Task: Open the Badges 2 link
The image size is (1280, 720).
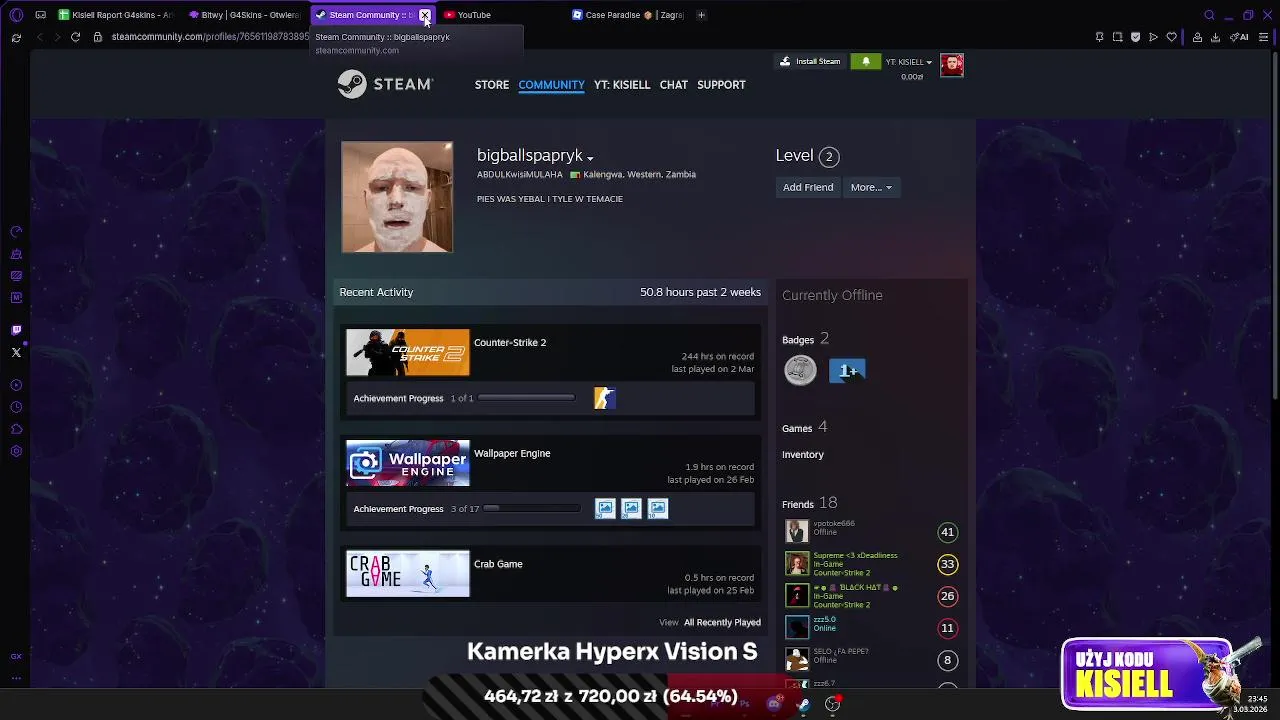Action: pyautogui.click(x=806, y=339)
